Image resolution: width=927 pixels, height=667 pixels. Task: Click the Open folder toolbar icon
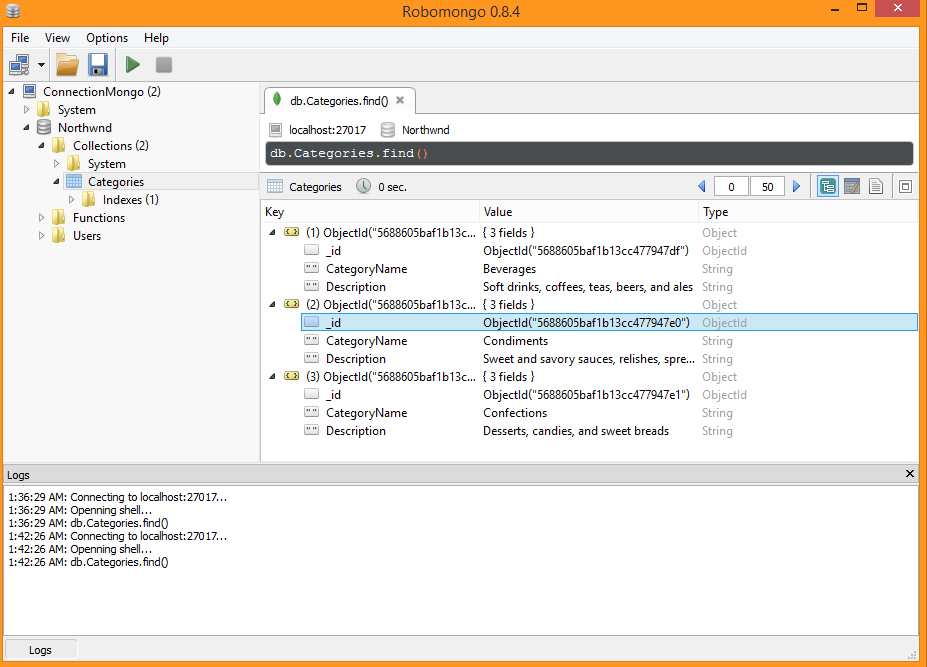tap(67, 65)
